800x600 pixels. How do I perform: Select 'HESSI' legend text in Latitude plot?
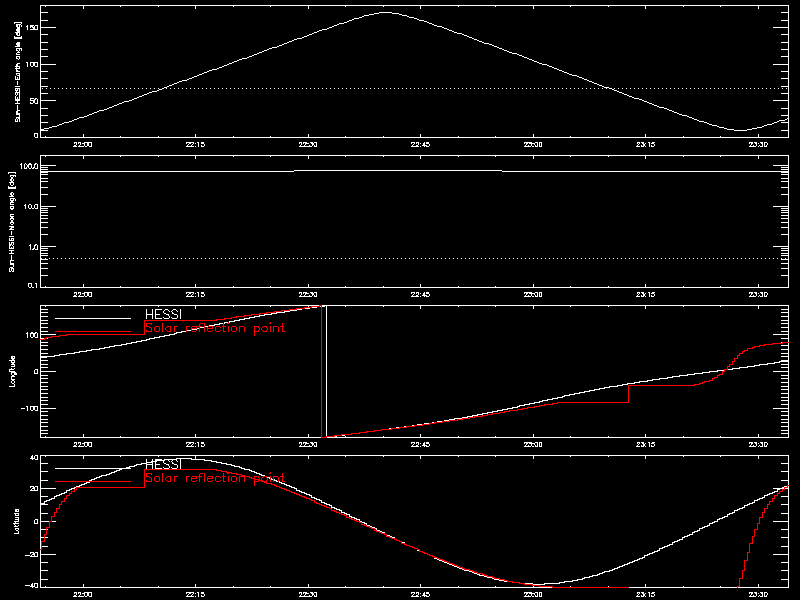163,464
